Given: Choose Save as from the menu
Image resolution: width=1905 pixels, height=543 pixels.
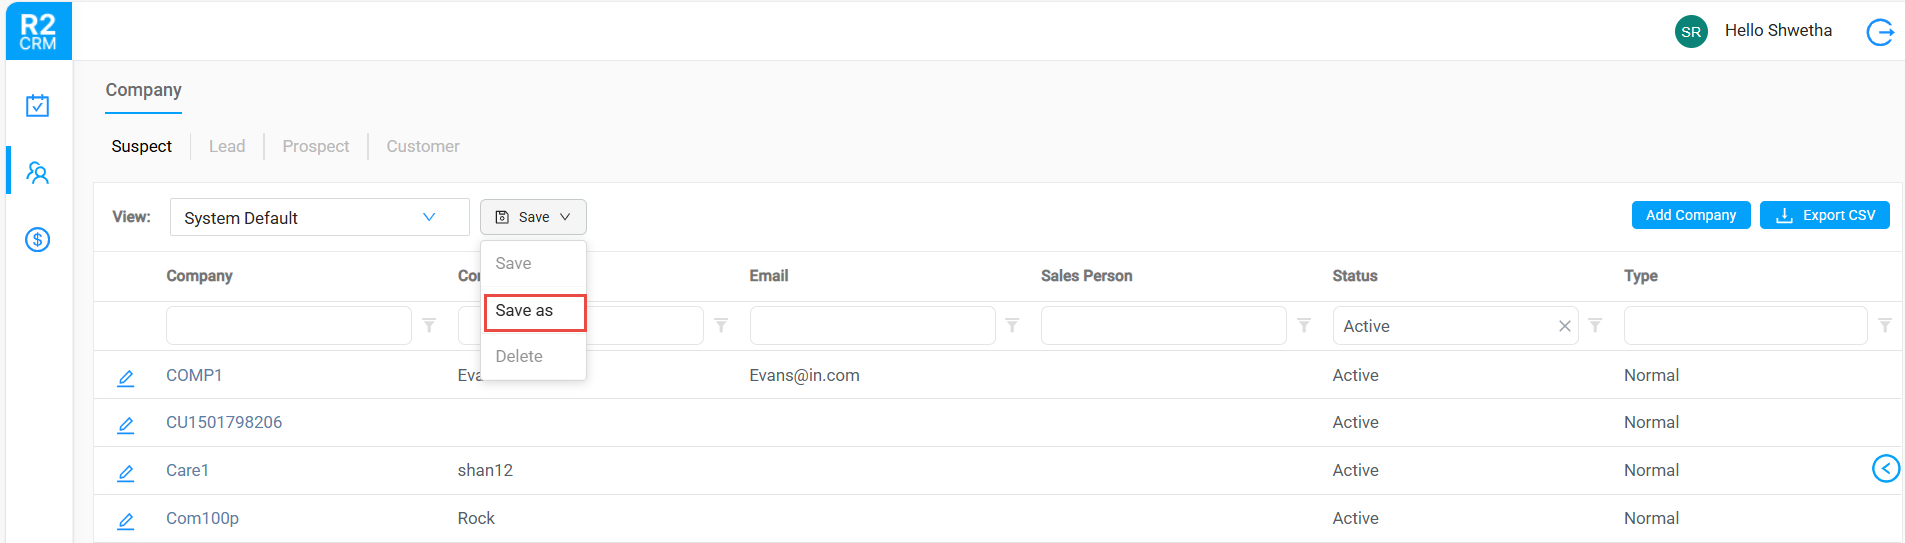Looking at the screenshot, I should tap(534, 311).
